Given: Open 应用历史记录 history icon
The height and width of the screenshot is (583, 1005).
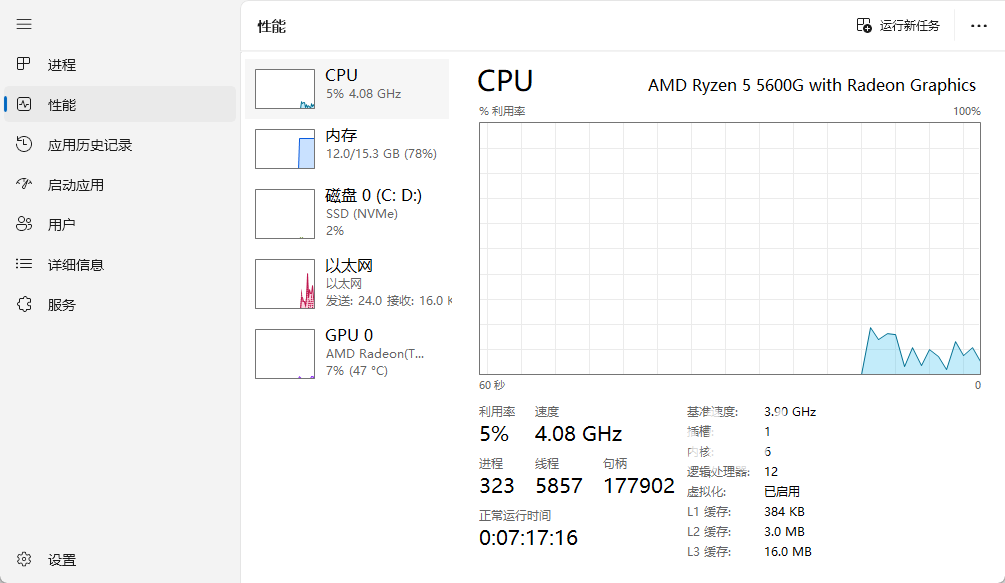Looking at the screenshot, I should (25, 145).
